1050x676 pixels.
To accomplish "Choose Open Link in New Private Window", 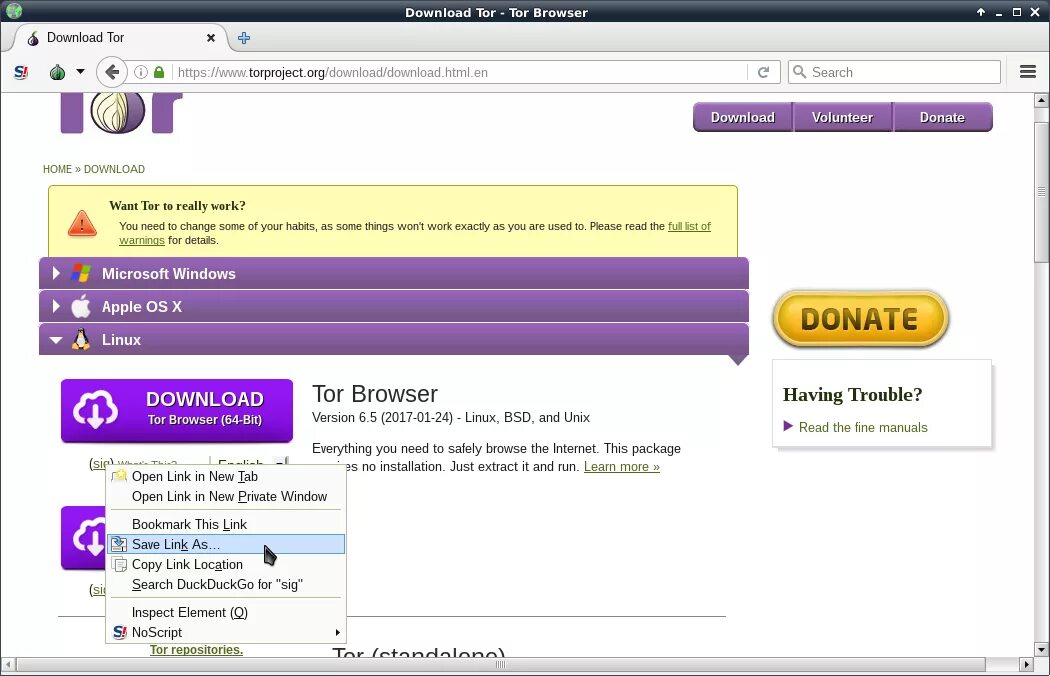I will [226, 496].
